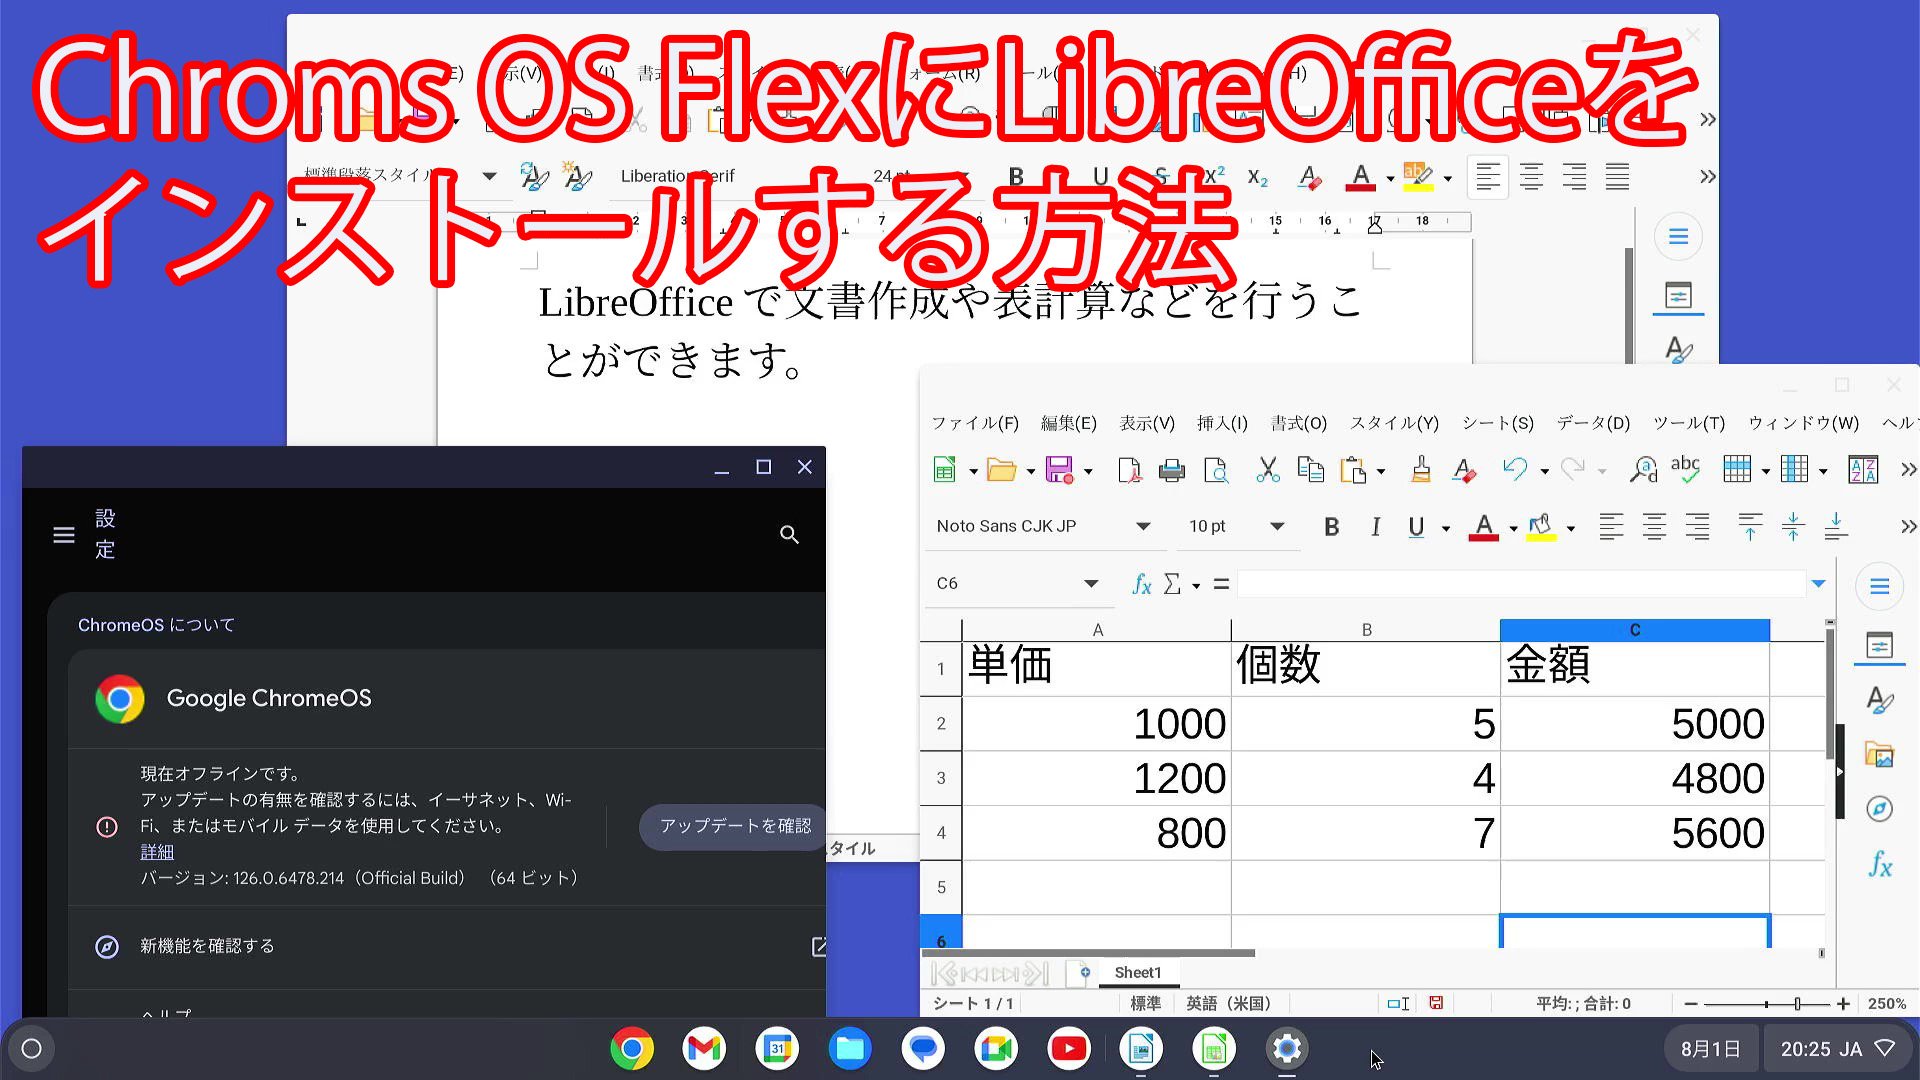This screenshot has height=1080, width=1920.
Task: Click the アップデートを確認 button
Action: click(735, 826)
